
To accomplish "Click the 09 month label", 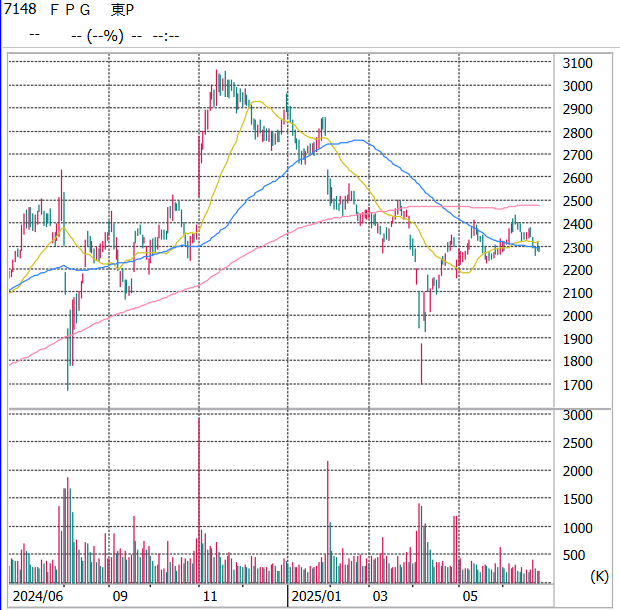I will (x=120, y=596).
